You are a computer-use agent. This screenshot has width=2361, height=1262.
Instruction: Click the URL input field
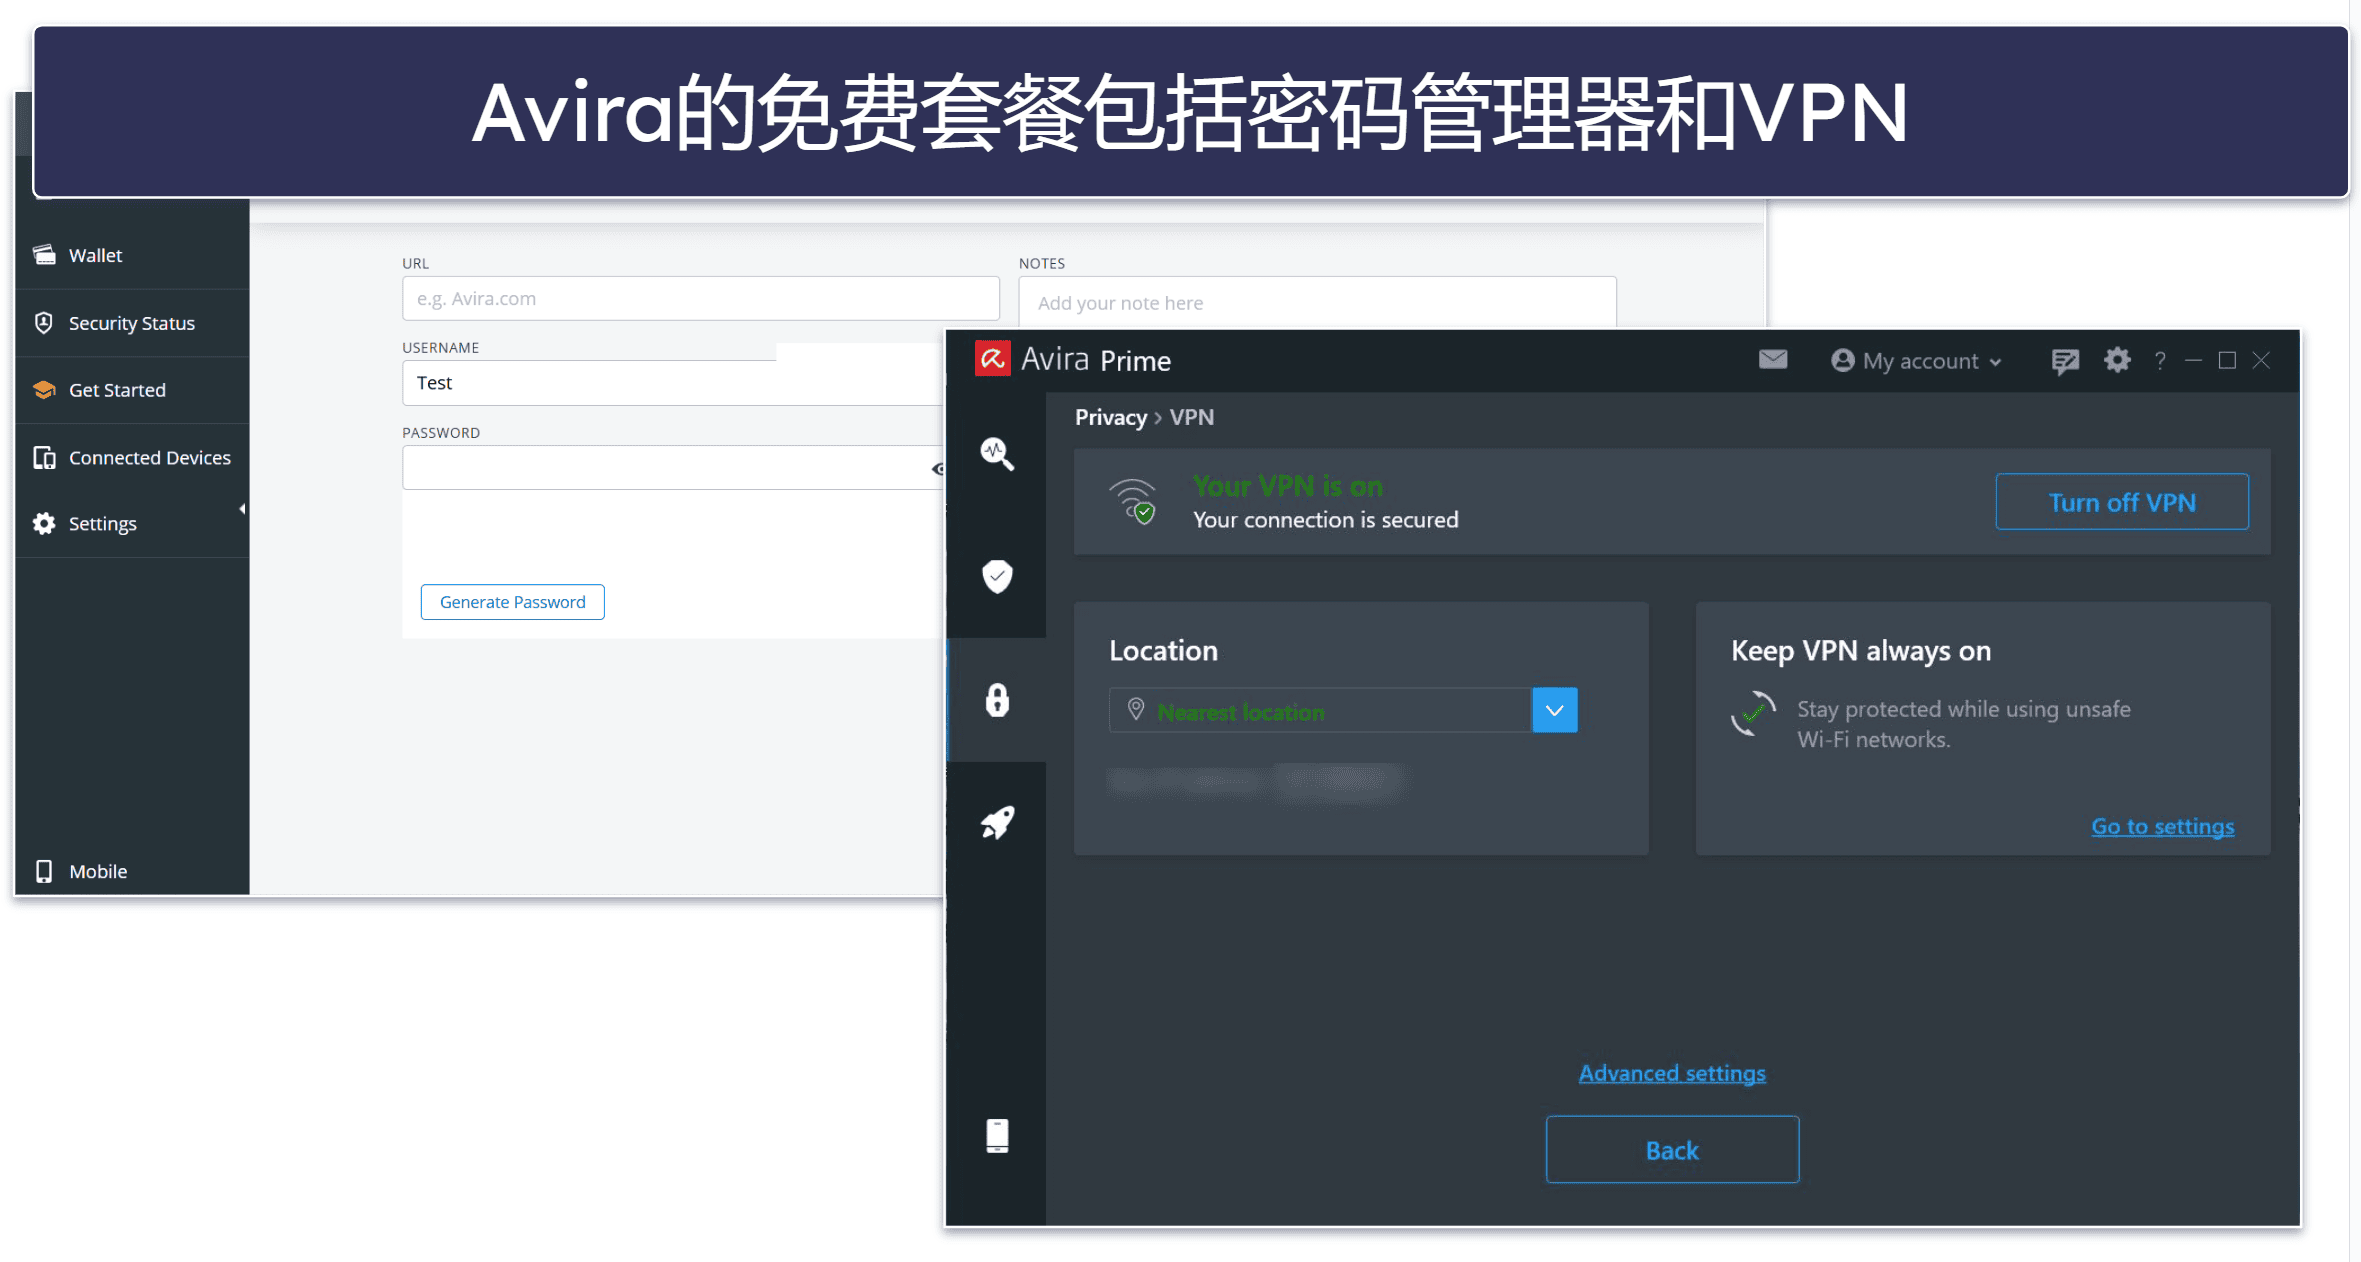pos(700,298)
